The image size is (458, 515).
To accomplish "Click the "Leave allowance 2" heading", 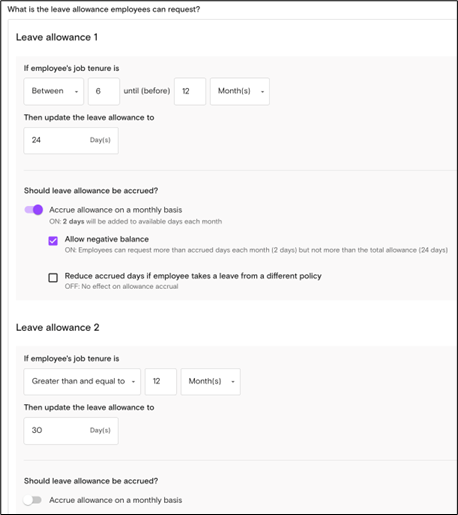I will (x=58, y=327).
